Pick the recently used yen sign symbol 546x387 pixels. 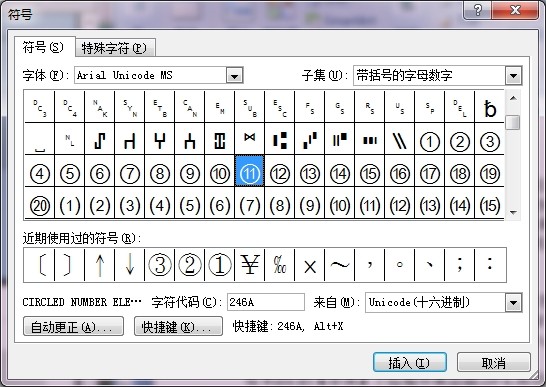tap(250, 265)
